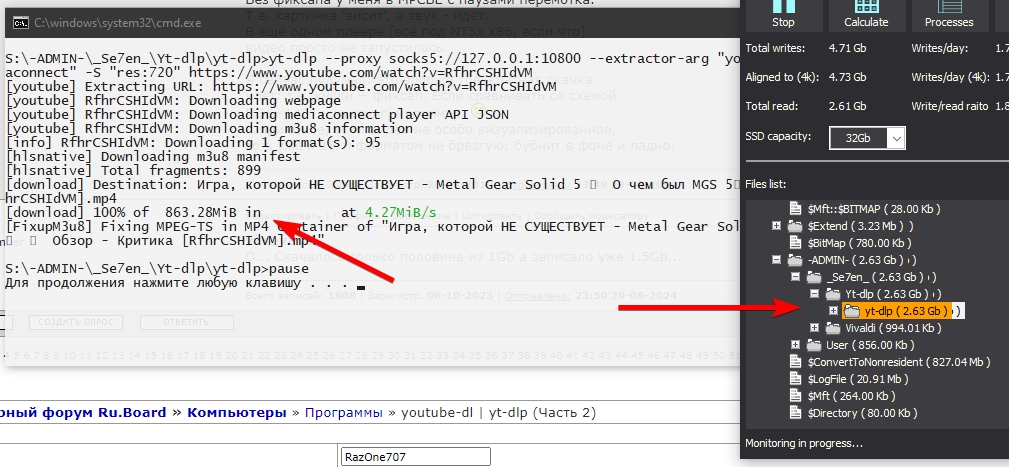Screen dimensions: 1009x467
Task: Open the Processes view
Action: coord(949,15)
